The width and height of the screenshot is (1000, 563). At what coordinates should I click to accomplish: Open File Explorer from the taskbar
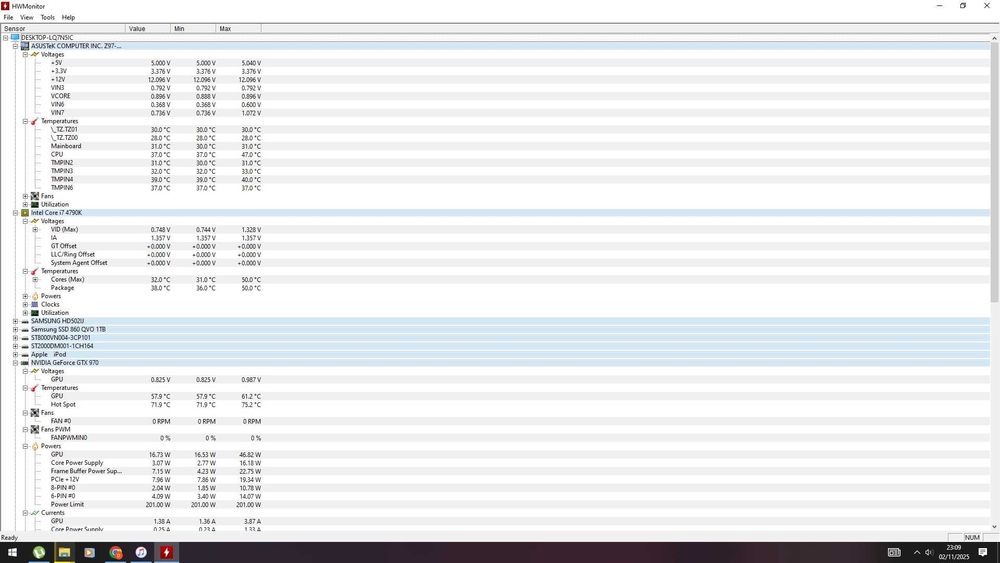point(64,552)
